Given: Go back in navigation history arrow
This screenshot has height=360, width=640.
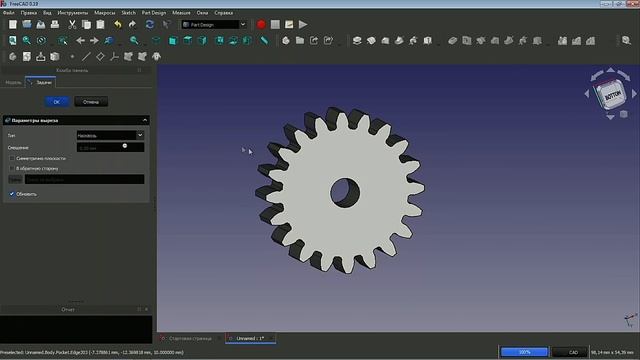Looking at the screenshot, I should 80,40.
